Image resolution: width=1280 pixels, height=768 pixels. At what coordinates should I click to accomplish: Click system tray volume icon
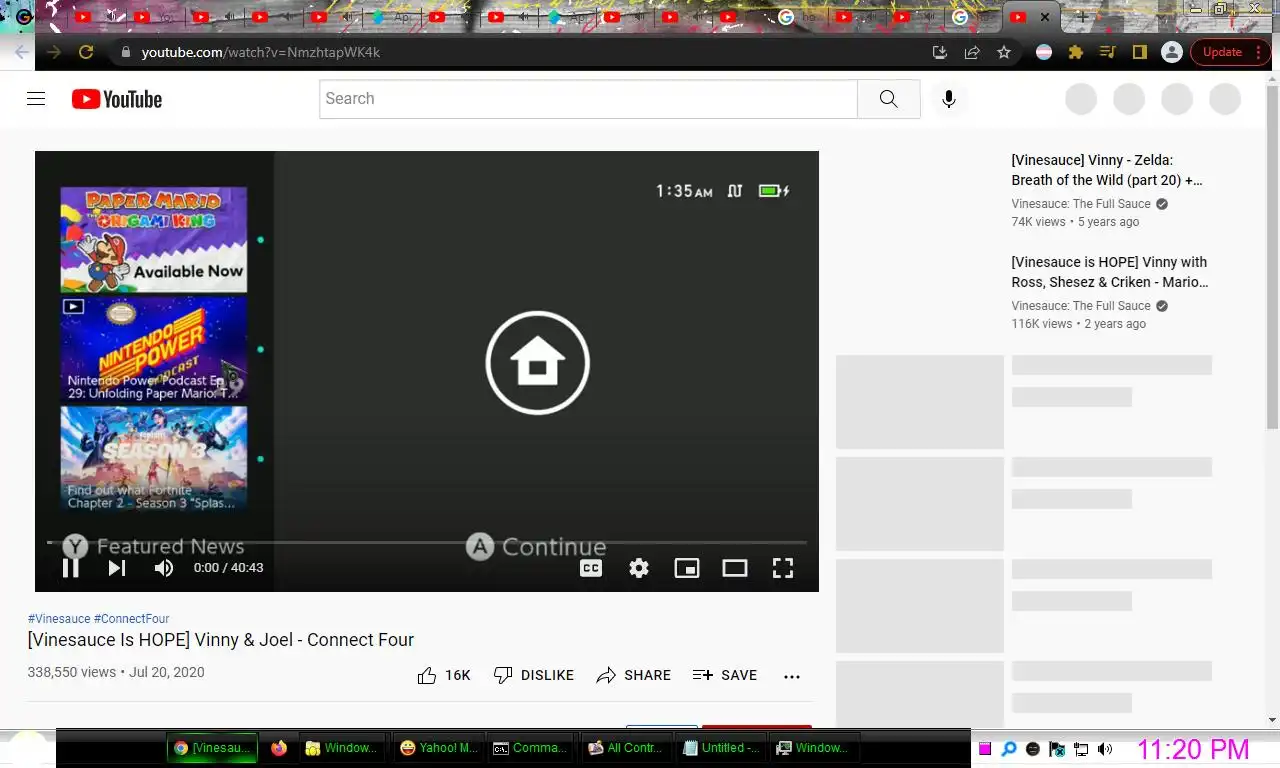(x=1105, y=749)
